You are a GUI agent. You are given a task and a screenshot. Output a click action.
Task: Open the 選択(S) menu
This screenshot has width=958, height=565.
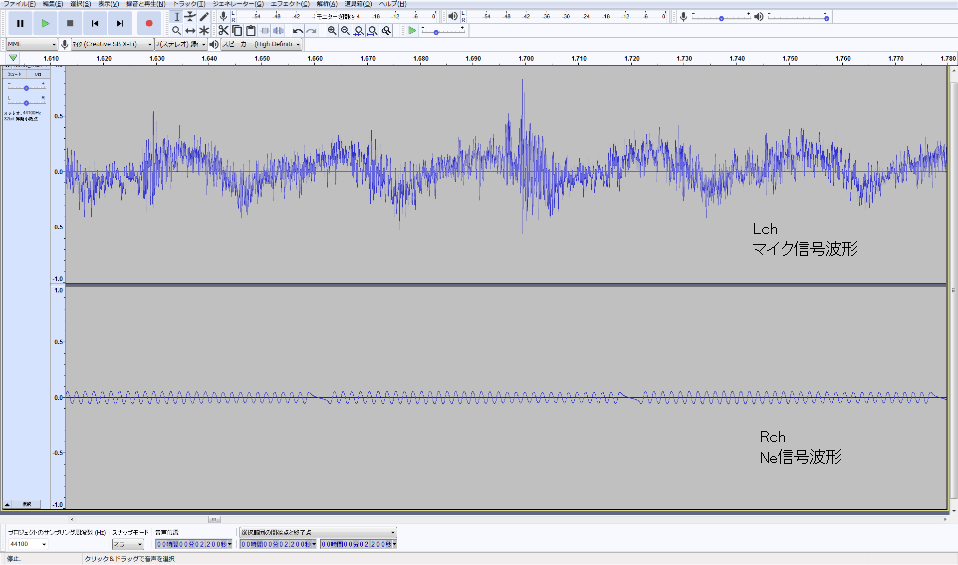(80, 4)
